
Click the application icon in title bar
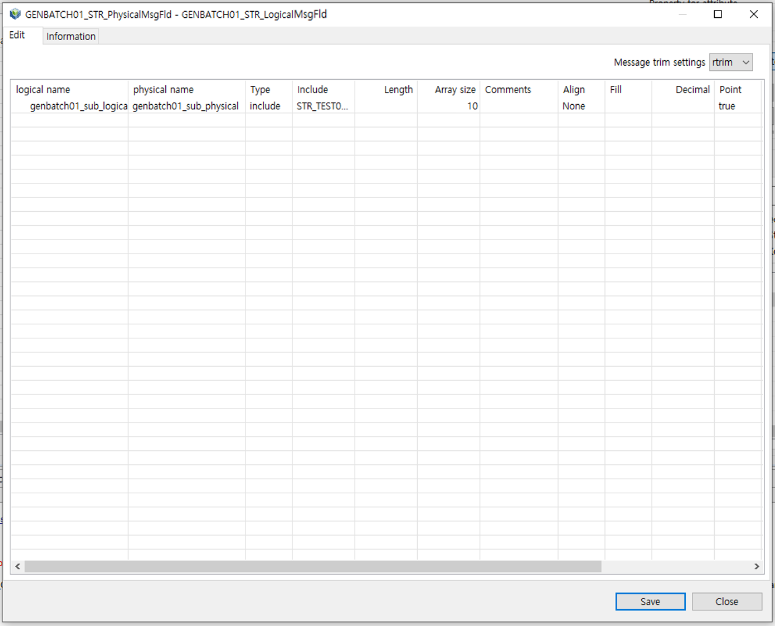pyautogui.click(x=14, y=15)
